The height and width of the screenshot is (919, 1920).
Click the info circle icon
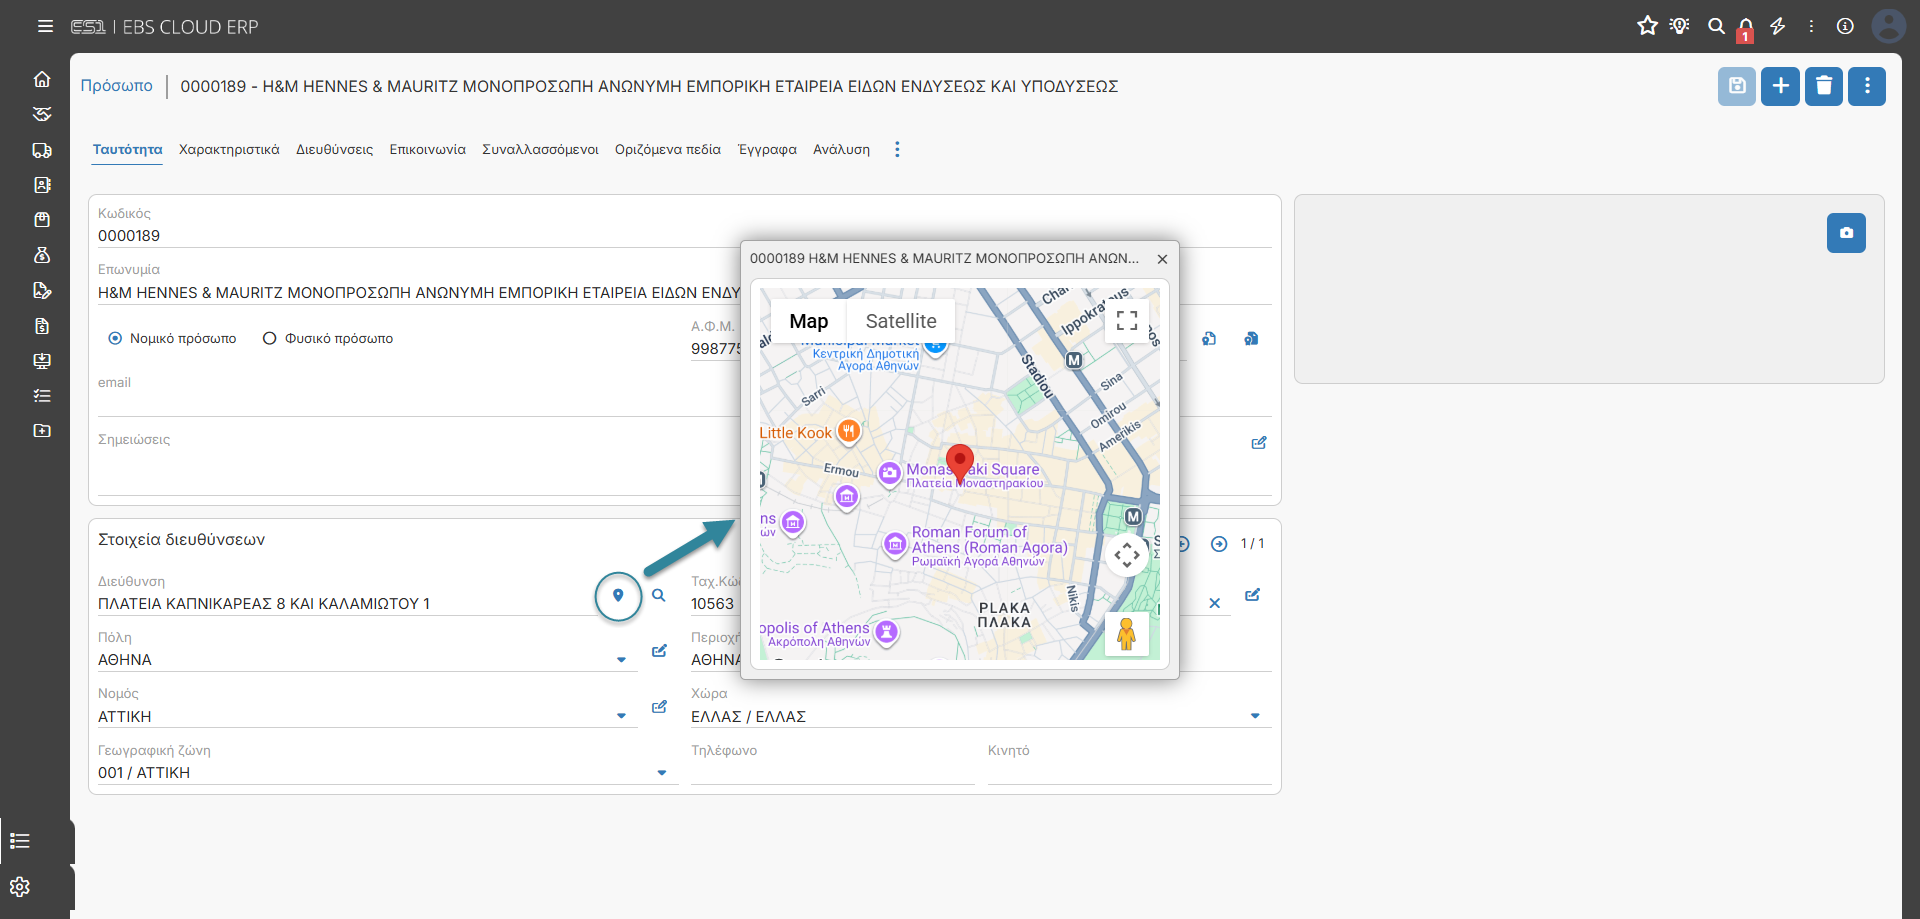(1845, 26)
